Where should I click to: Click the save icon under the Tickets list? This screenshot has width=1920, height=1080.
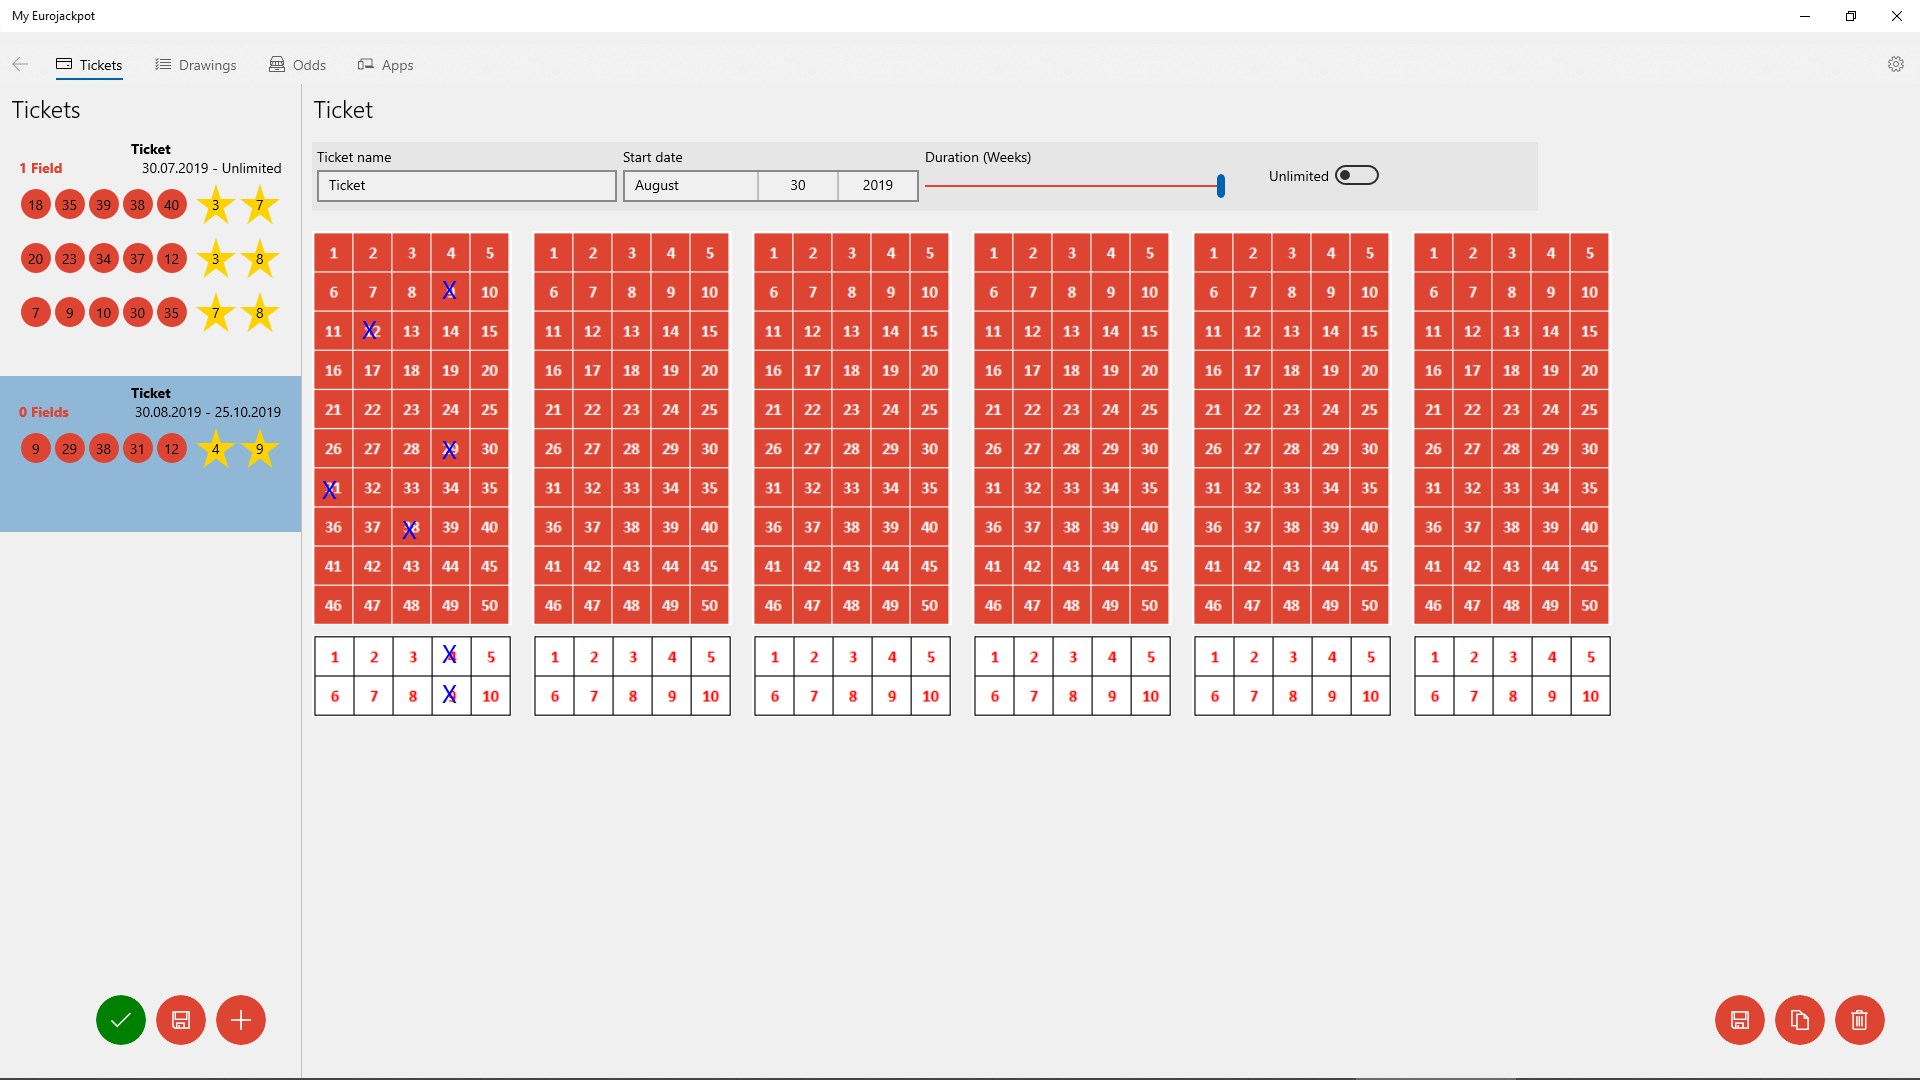click(181, 1020)
